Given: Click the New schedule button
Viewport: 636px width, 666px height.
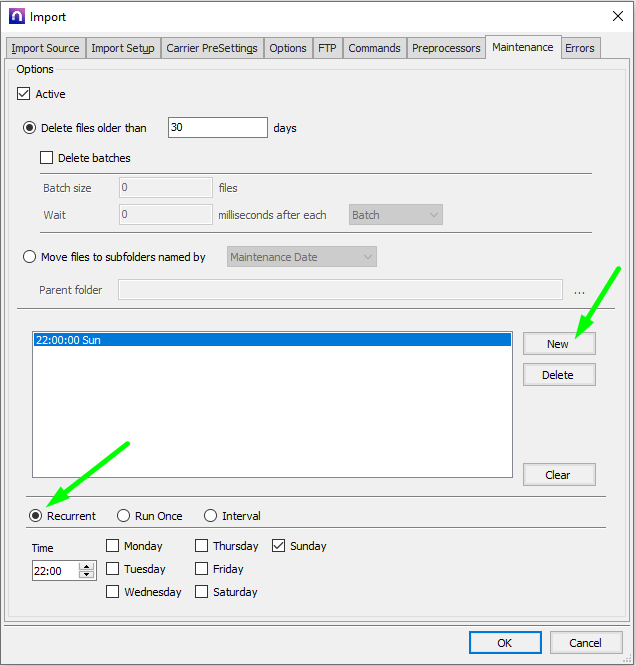Looking at the screenshot, I should (558, 344).
